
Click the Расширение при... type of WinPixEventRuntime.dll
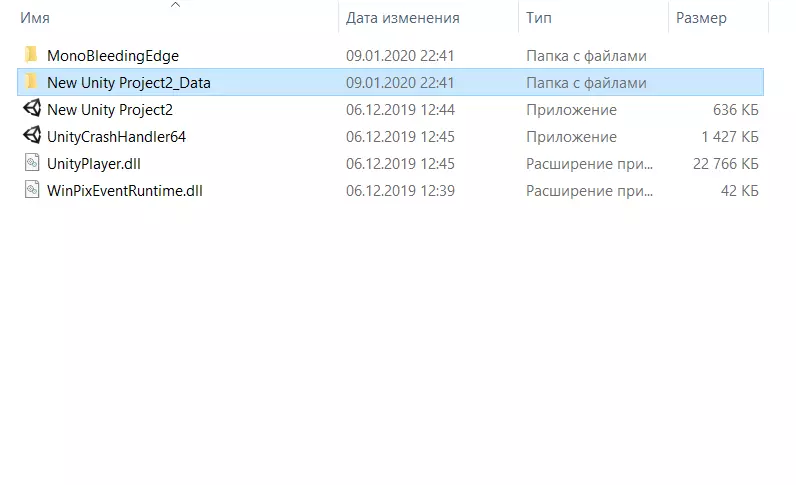pos(589,190)
